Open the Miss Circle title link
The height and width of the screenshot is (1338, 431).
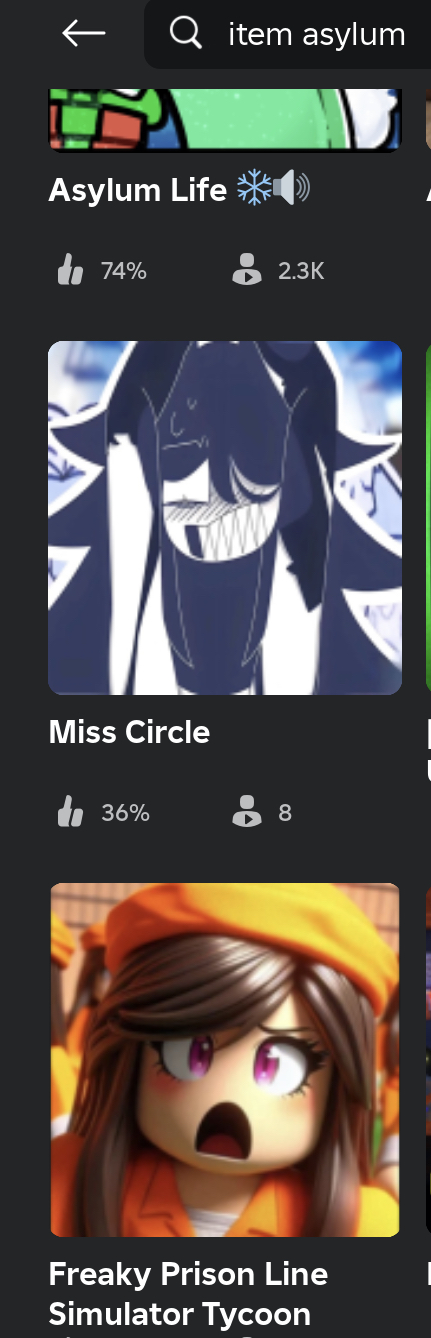(129, 732)
